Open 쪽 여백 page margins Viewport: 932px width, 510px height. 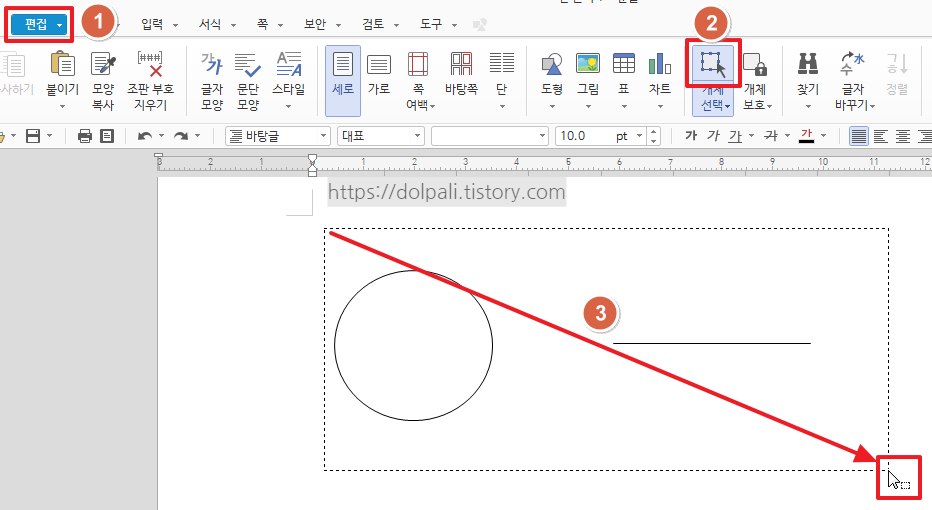click(x=418, y=81)
